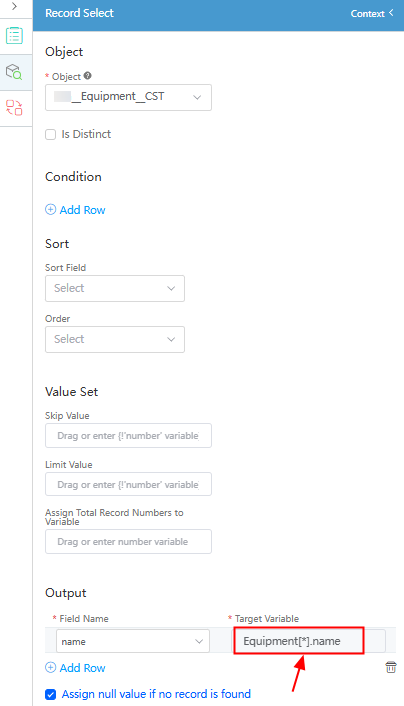Click the Limit Value input field

pos(128,484)
